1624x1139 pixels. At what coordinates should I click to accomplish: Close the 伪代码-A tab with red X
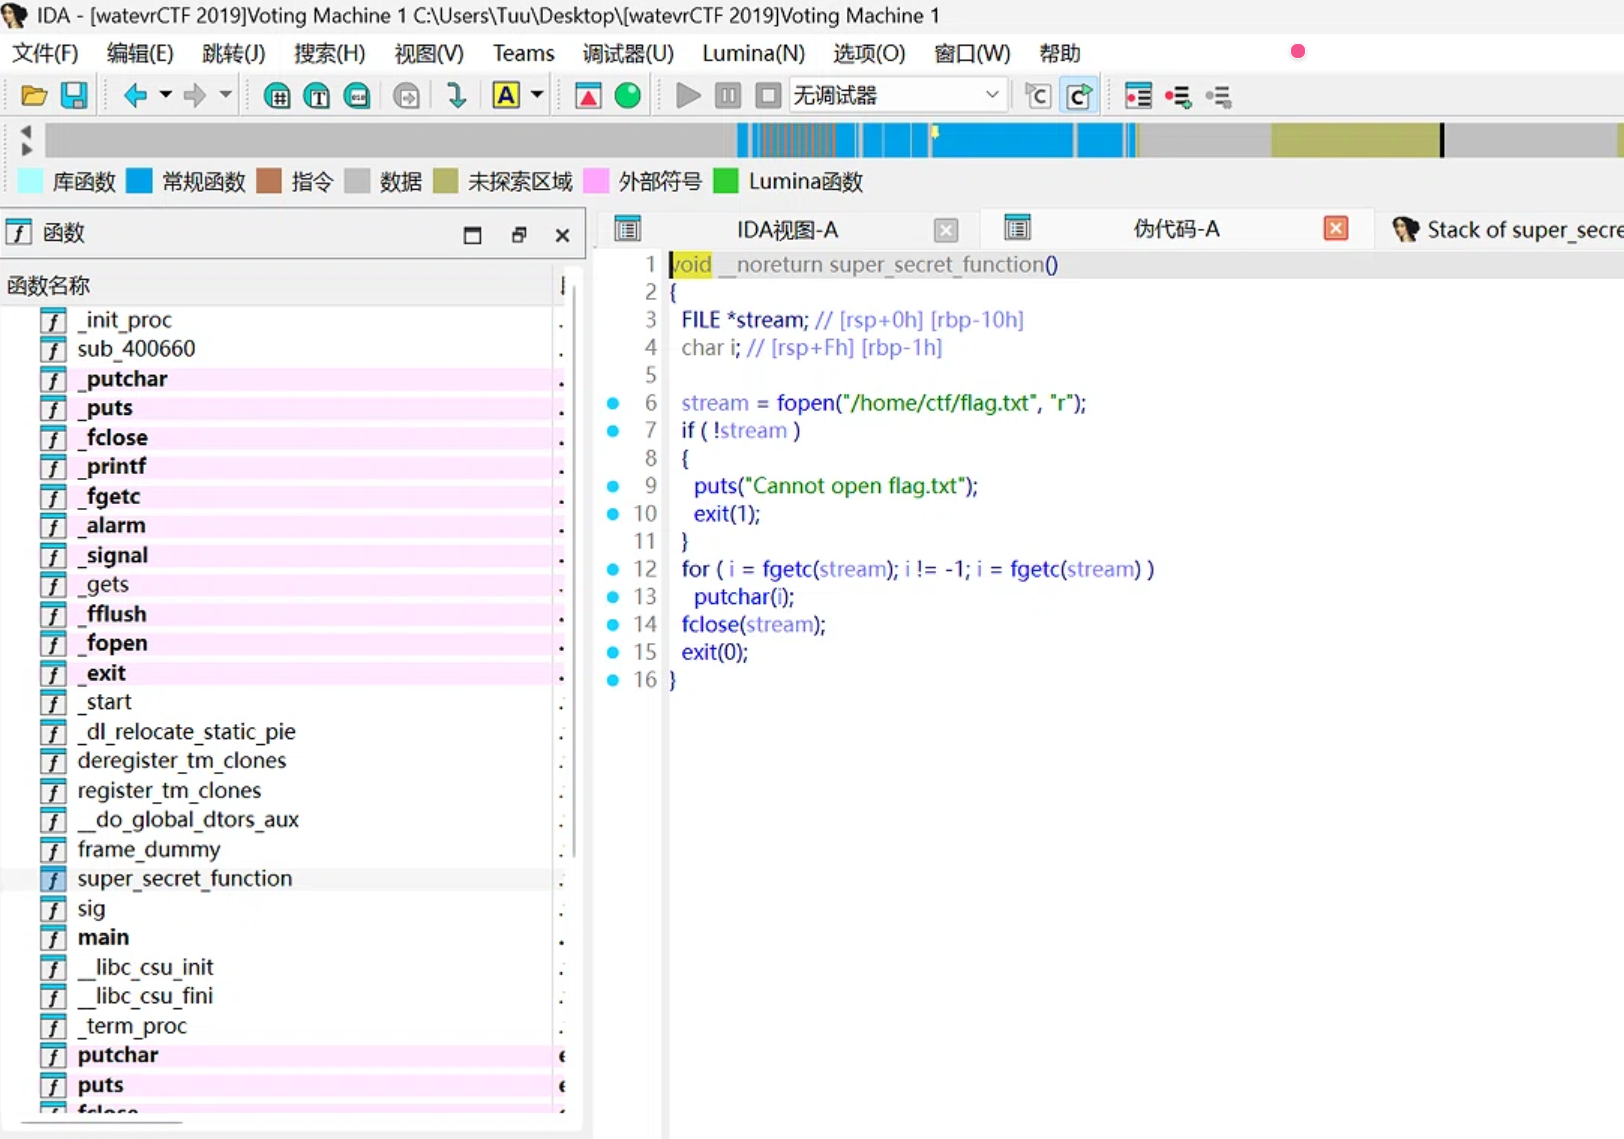[1335, 229]
